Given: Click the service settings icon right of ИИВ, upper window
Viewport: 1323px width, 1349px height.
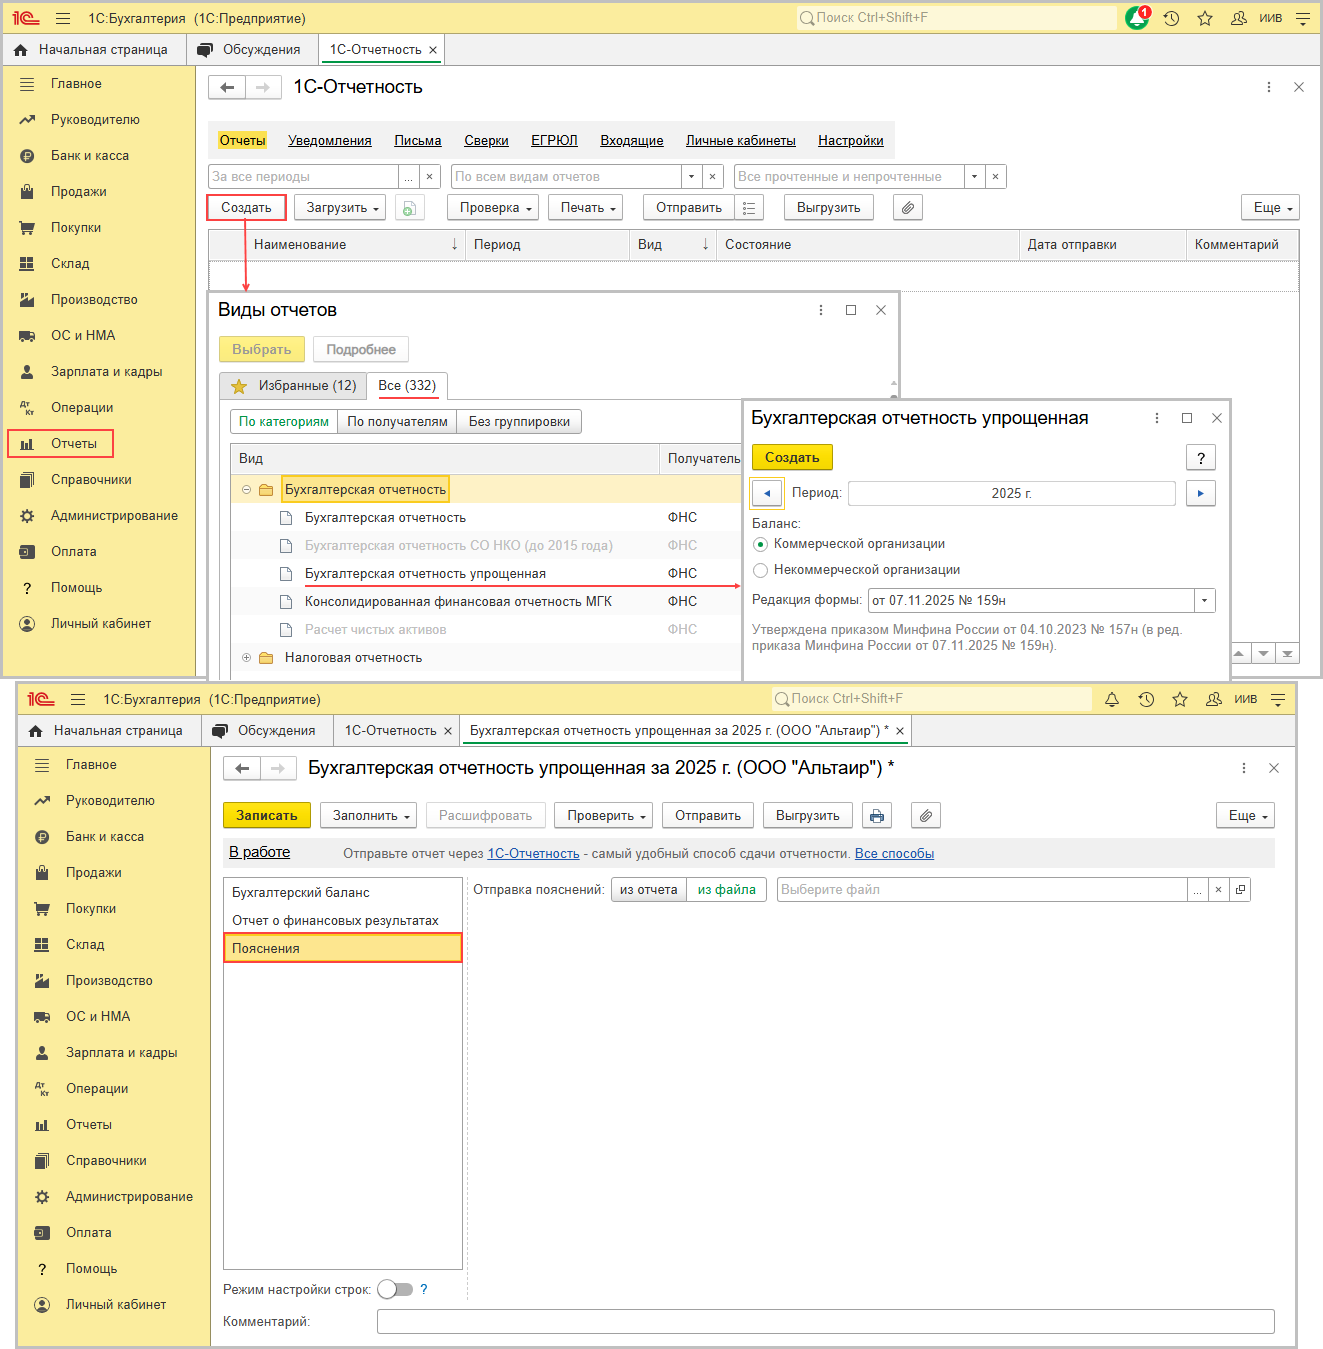Looking at the screenshot, I should [1302, 18].
